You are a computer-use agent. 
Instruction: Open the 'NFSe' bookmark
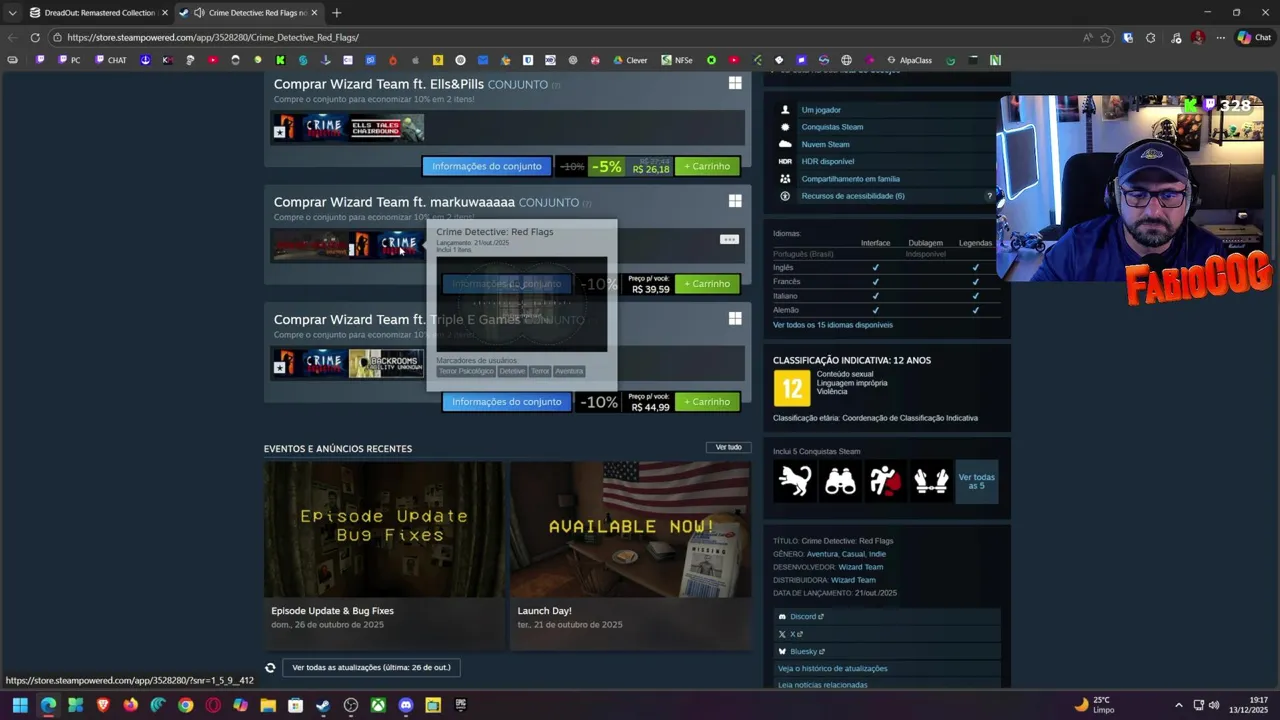tap(677, 60)
